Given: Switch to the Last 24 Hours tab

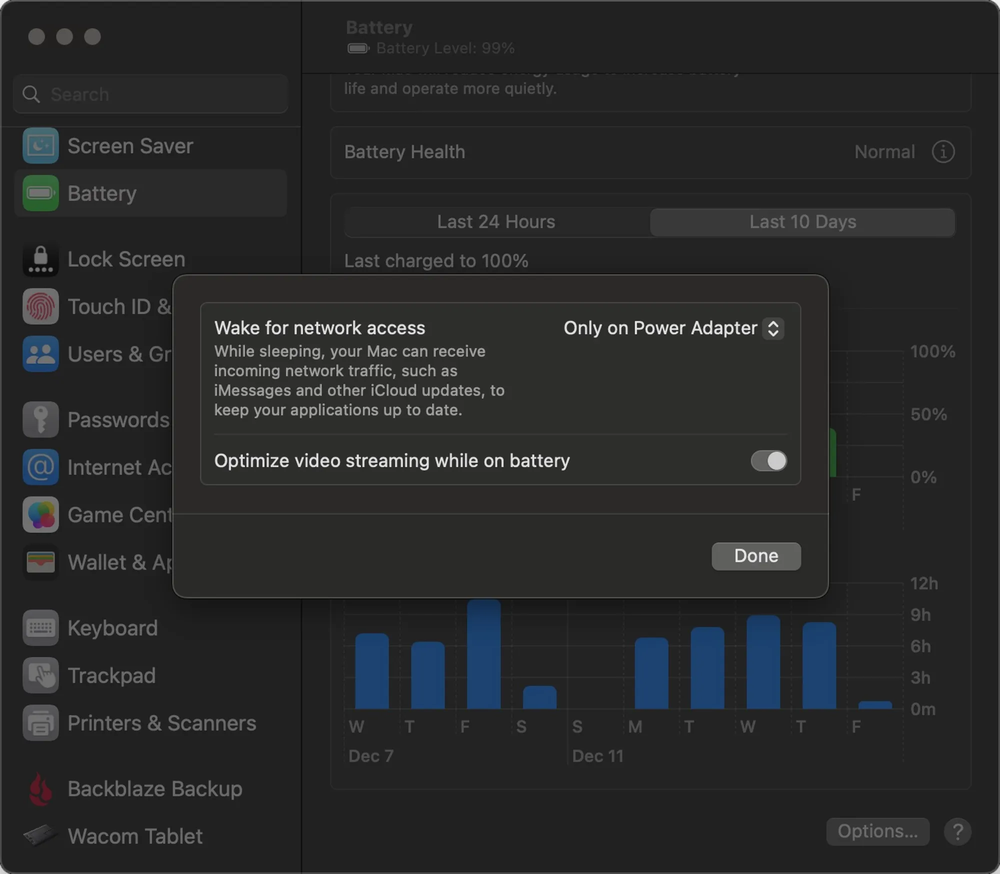Looking at the screenshot, I should tap(496, 222).
